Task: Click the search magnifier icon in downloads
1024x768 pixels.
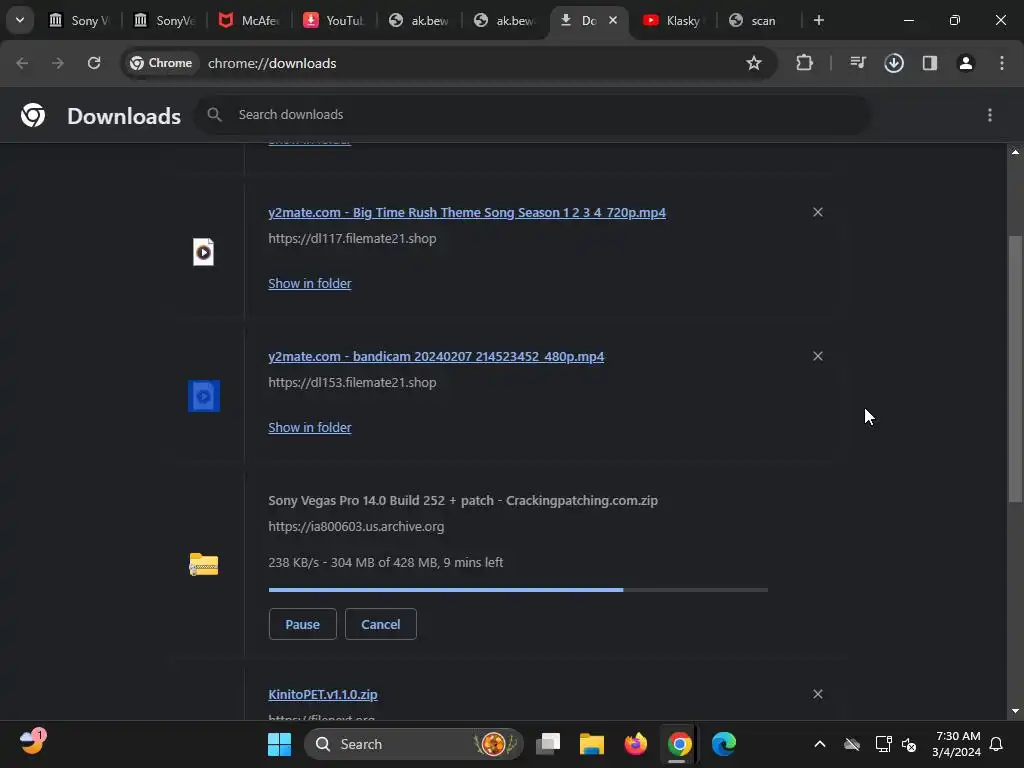Action: click(214, 115)
